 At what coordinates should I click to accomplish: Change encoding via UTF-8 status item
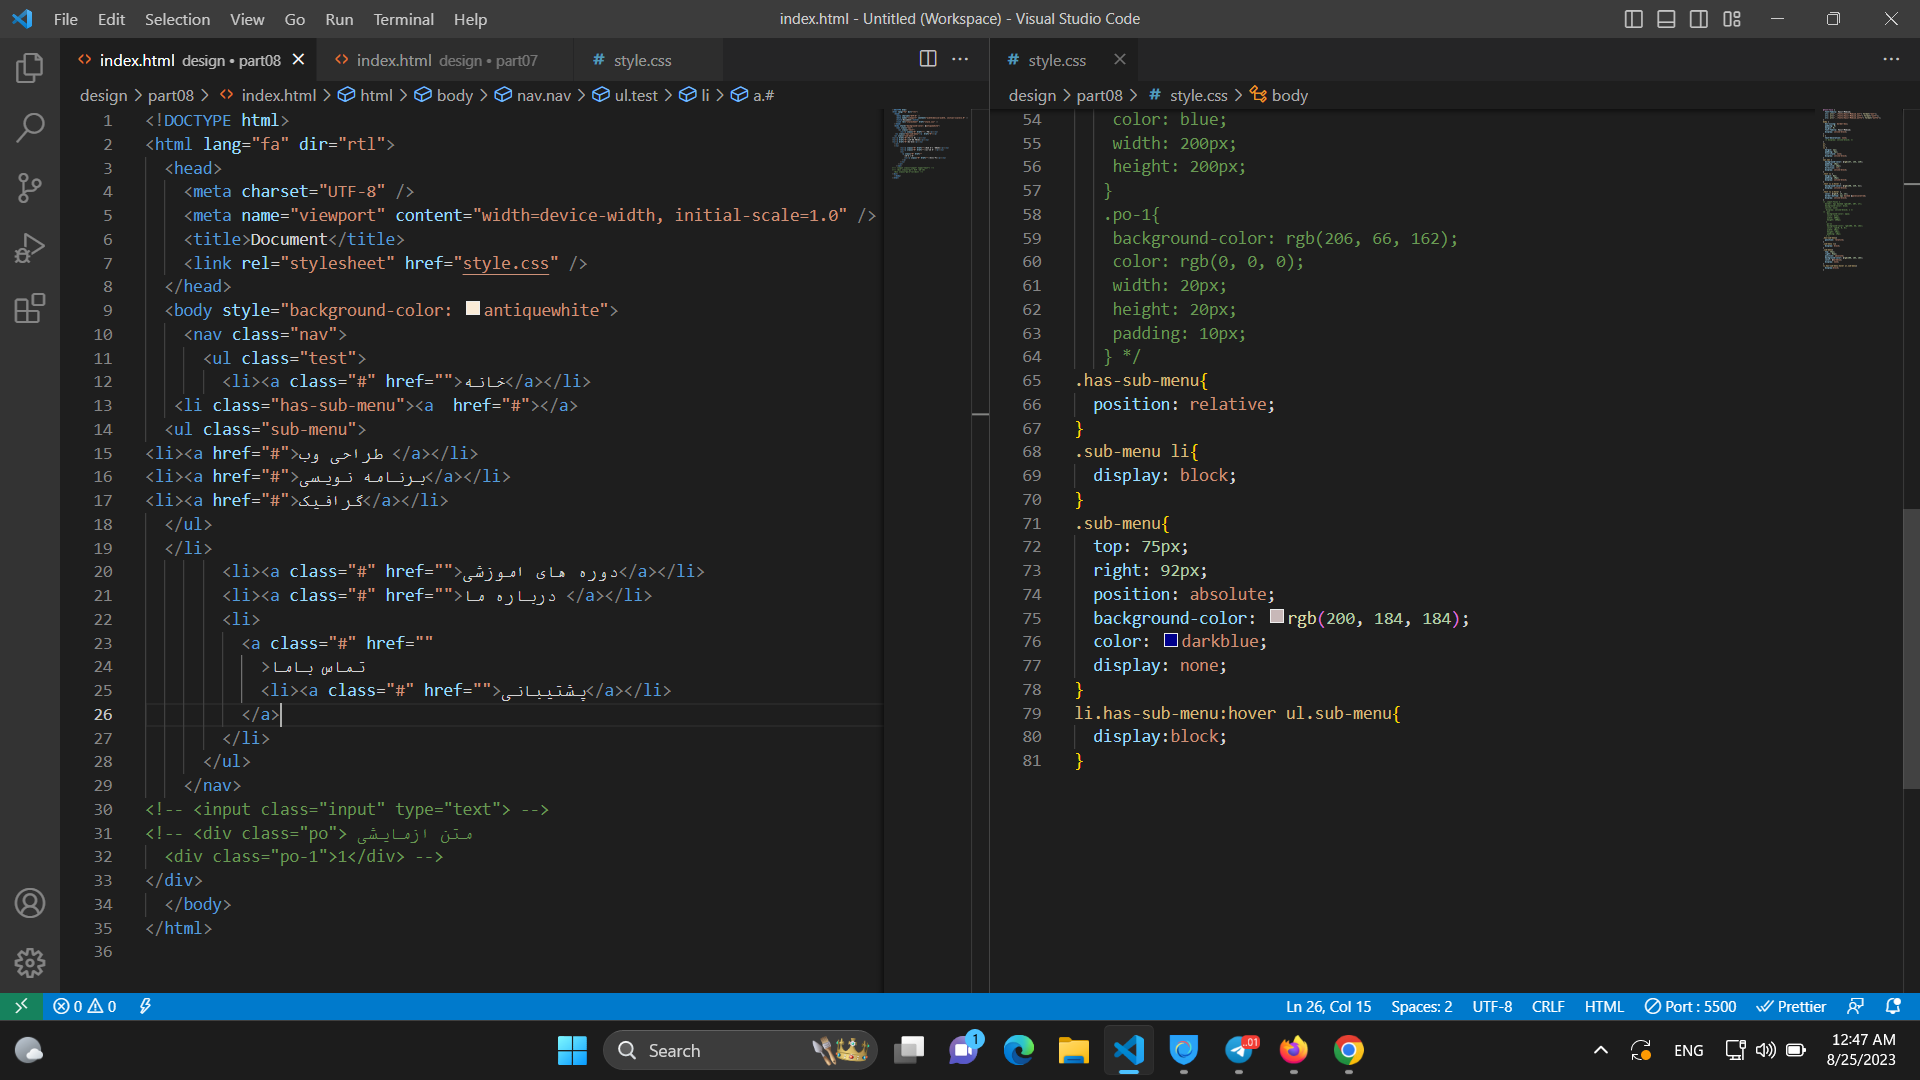(1492, 1006)
